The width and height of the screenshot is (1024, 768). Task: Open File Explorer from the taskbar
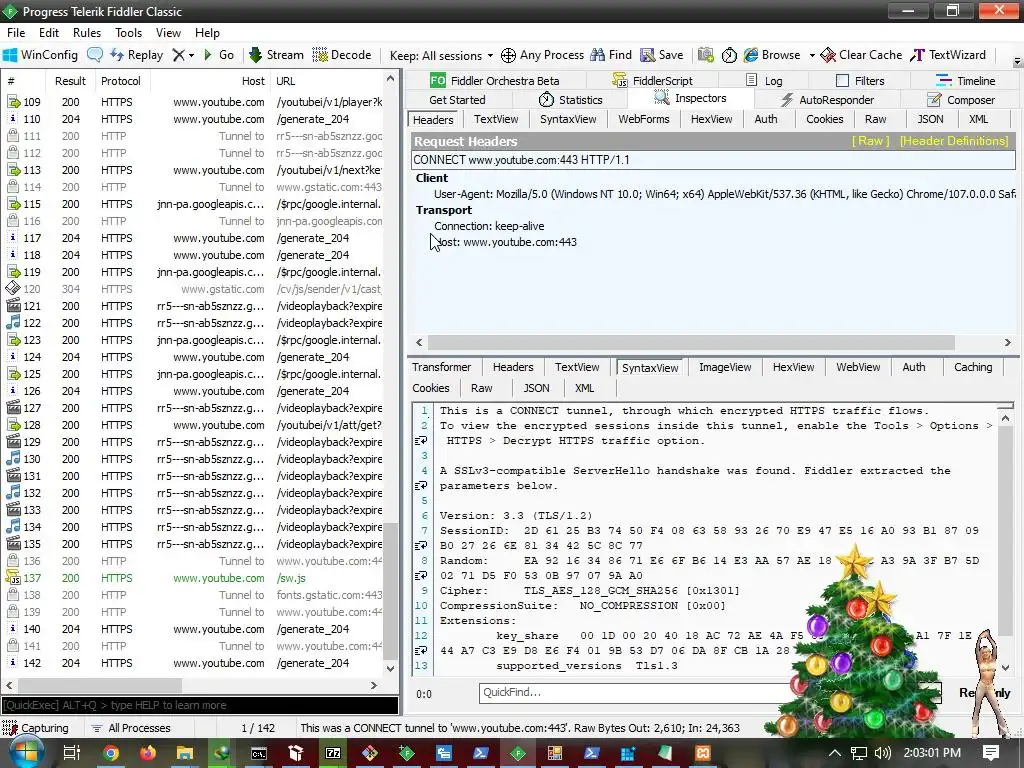pos(185,753)
